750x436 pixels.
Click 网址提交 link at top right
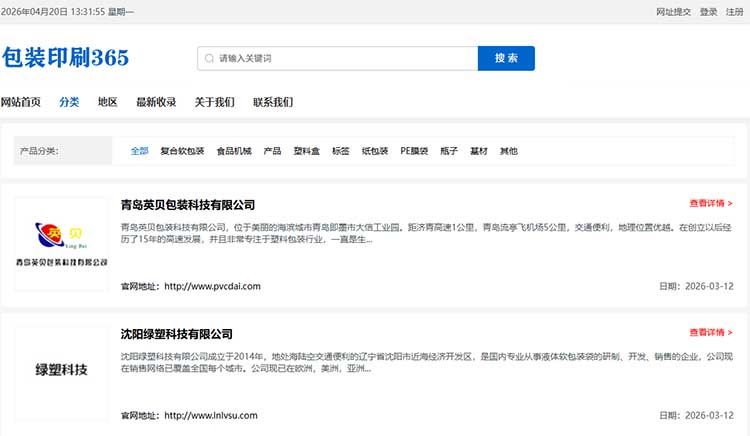[x=673, y=12]
